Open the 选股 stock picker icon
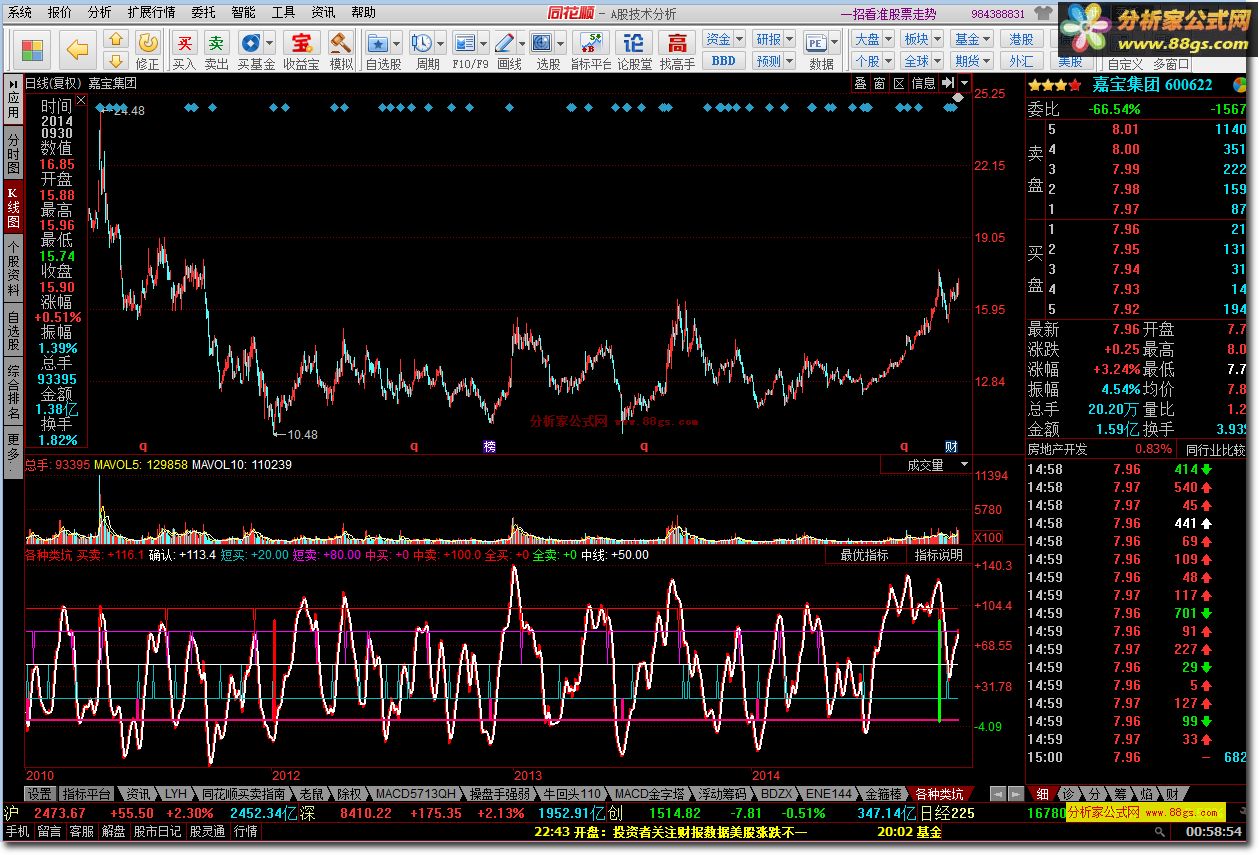 tap(542, 43)
